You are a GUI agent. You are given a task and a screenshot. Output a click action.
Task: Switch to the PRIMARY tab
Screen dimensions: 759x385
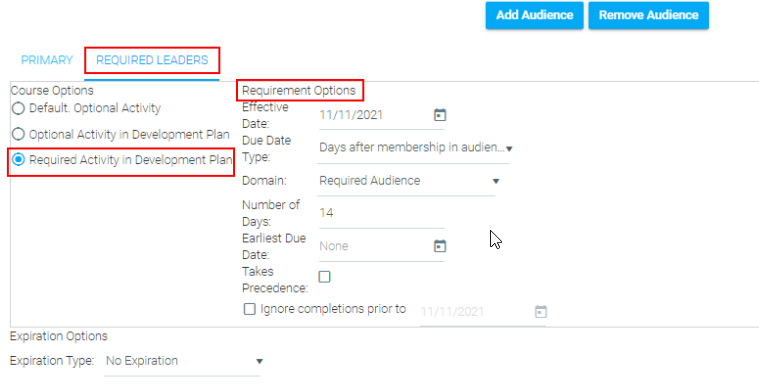point(47,60)
